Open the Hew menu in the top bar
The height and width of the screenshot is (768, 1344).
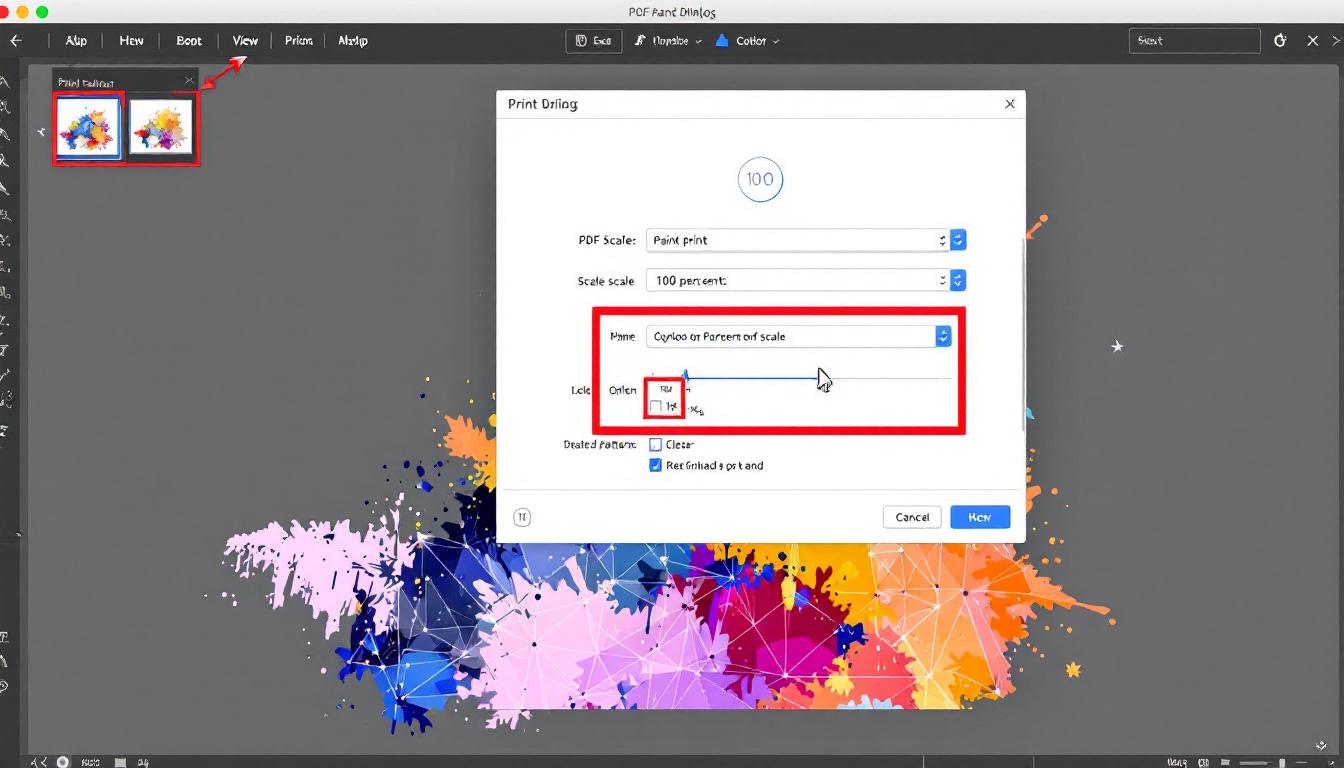click(x=131, y=41)
